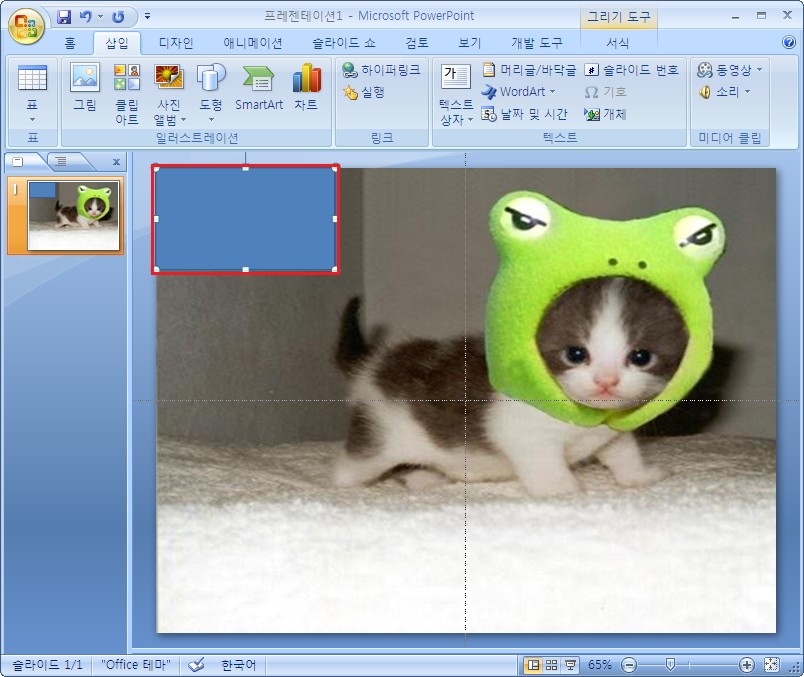Expand the 사진 앨범 dropdown arrow
This screenshot has height=677, width=804.
(183, 120)
